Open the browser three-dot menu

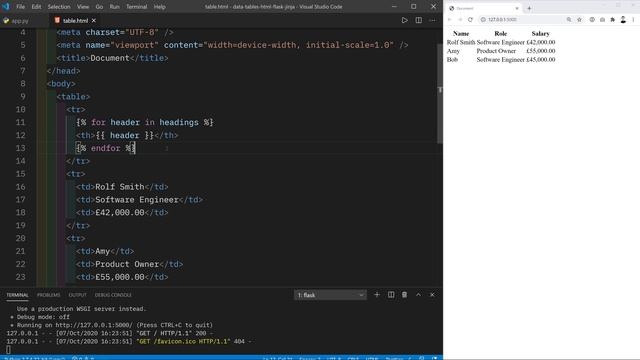point(633,20)
